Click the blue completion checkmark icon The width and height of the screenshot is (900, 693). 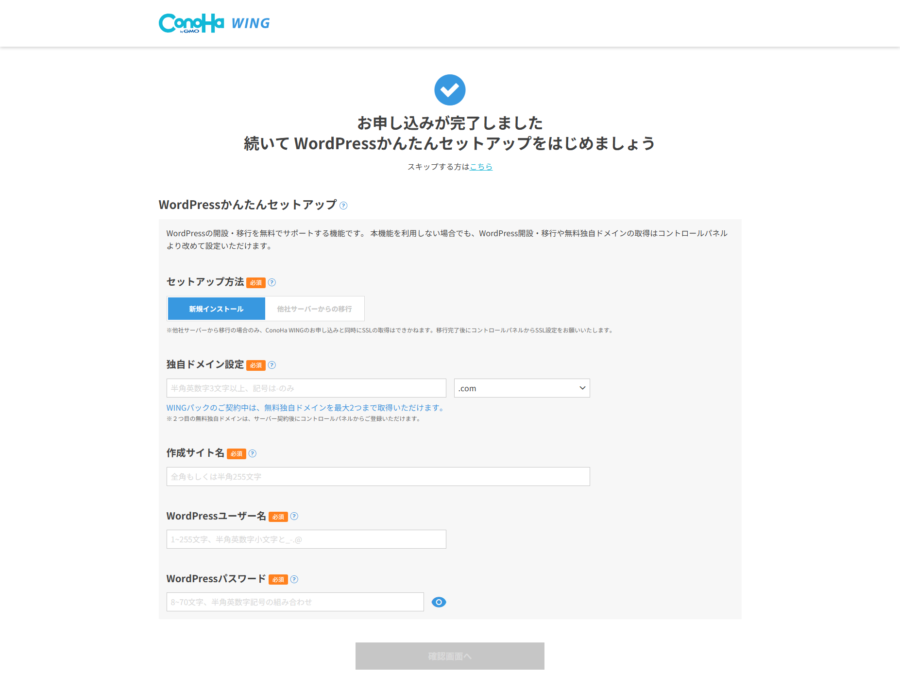point(449,90)
